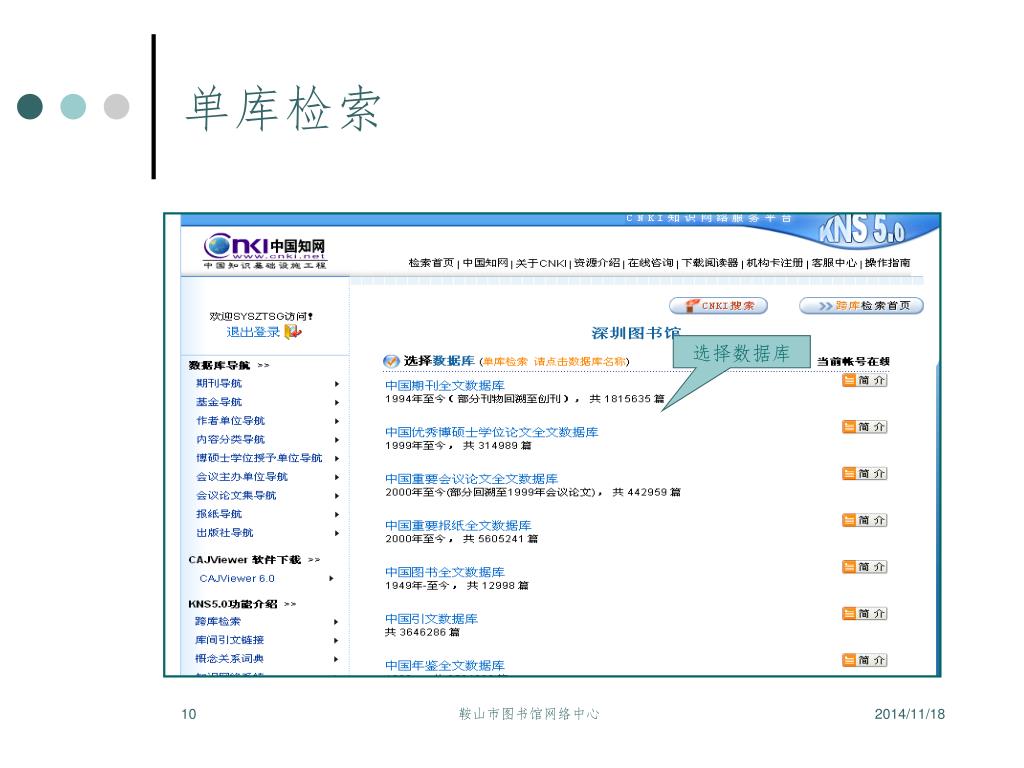Open 简介 for 中国图书全文数据库
This screenshot has height=768, width=1024.
pos(864,567)
